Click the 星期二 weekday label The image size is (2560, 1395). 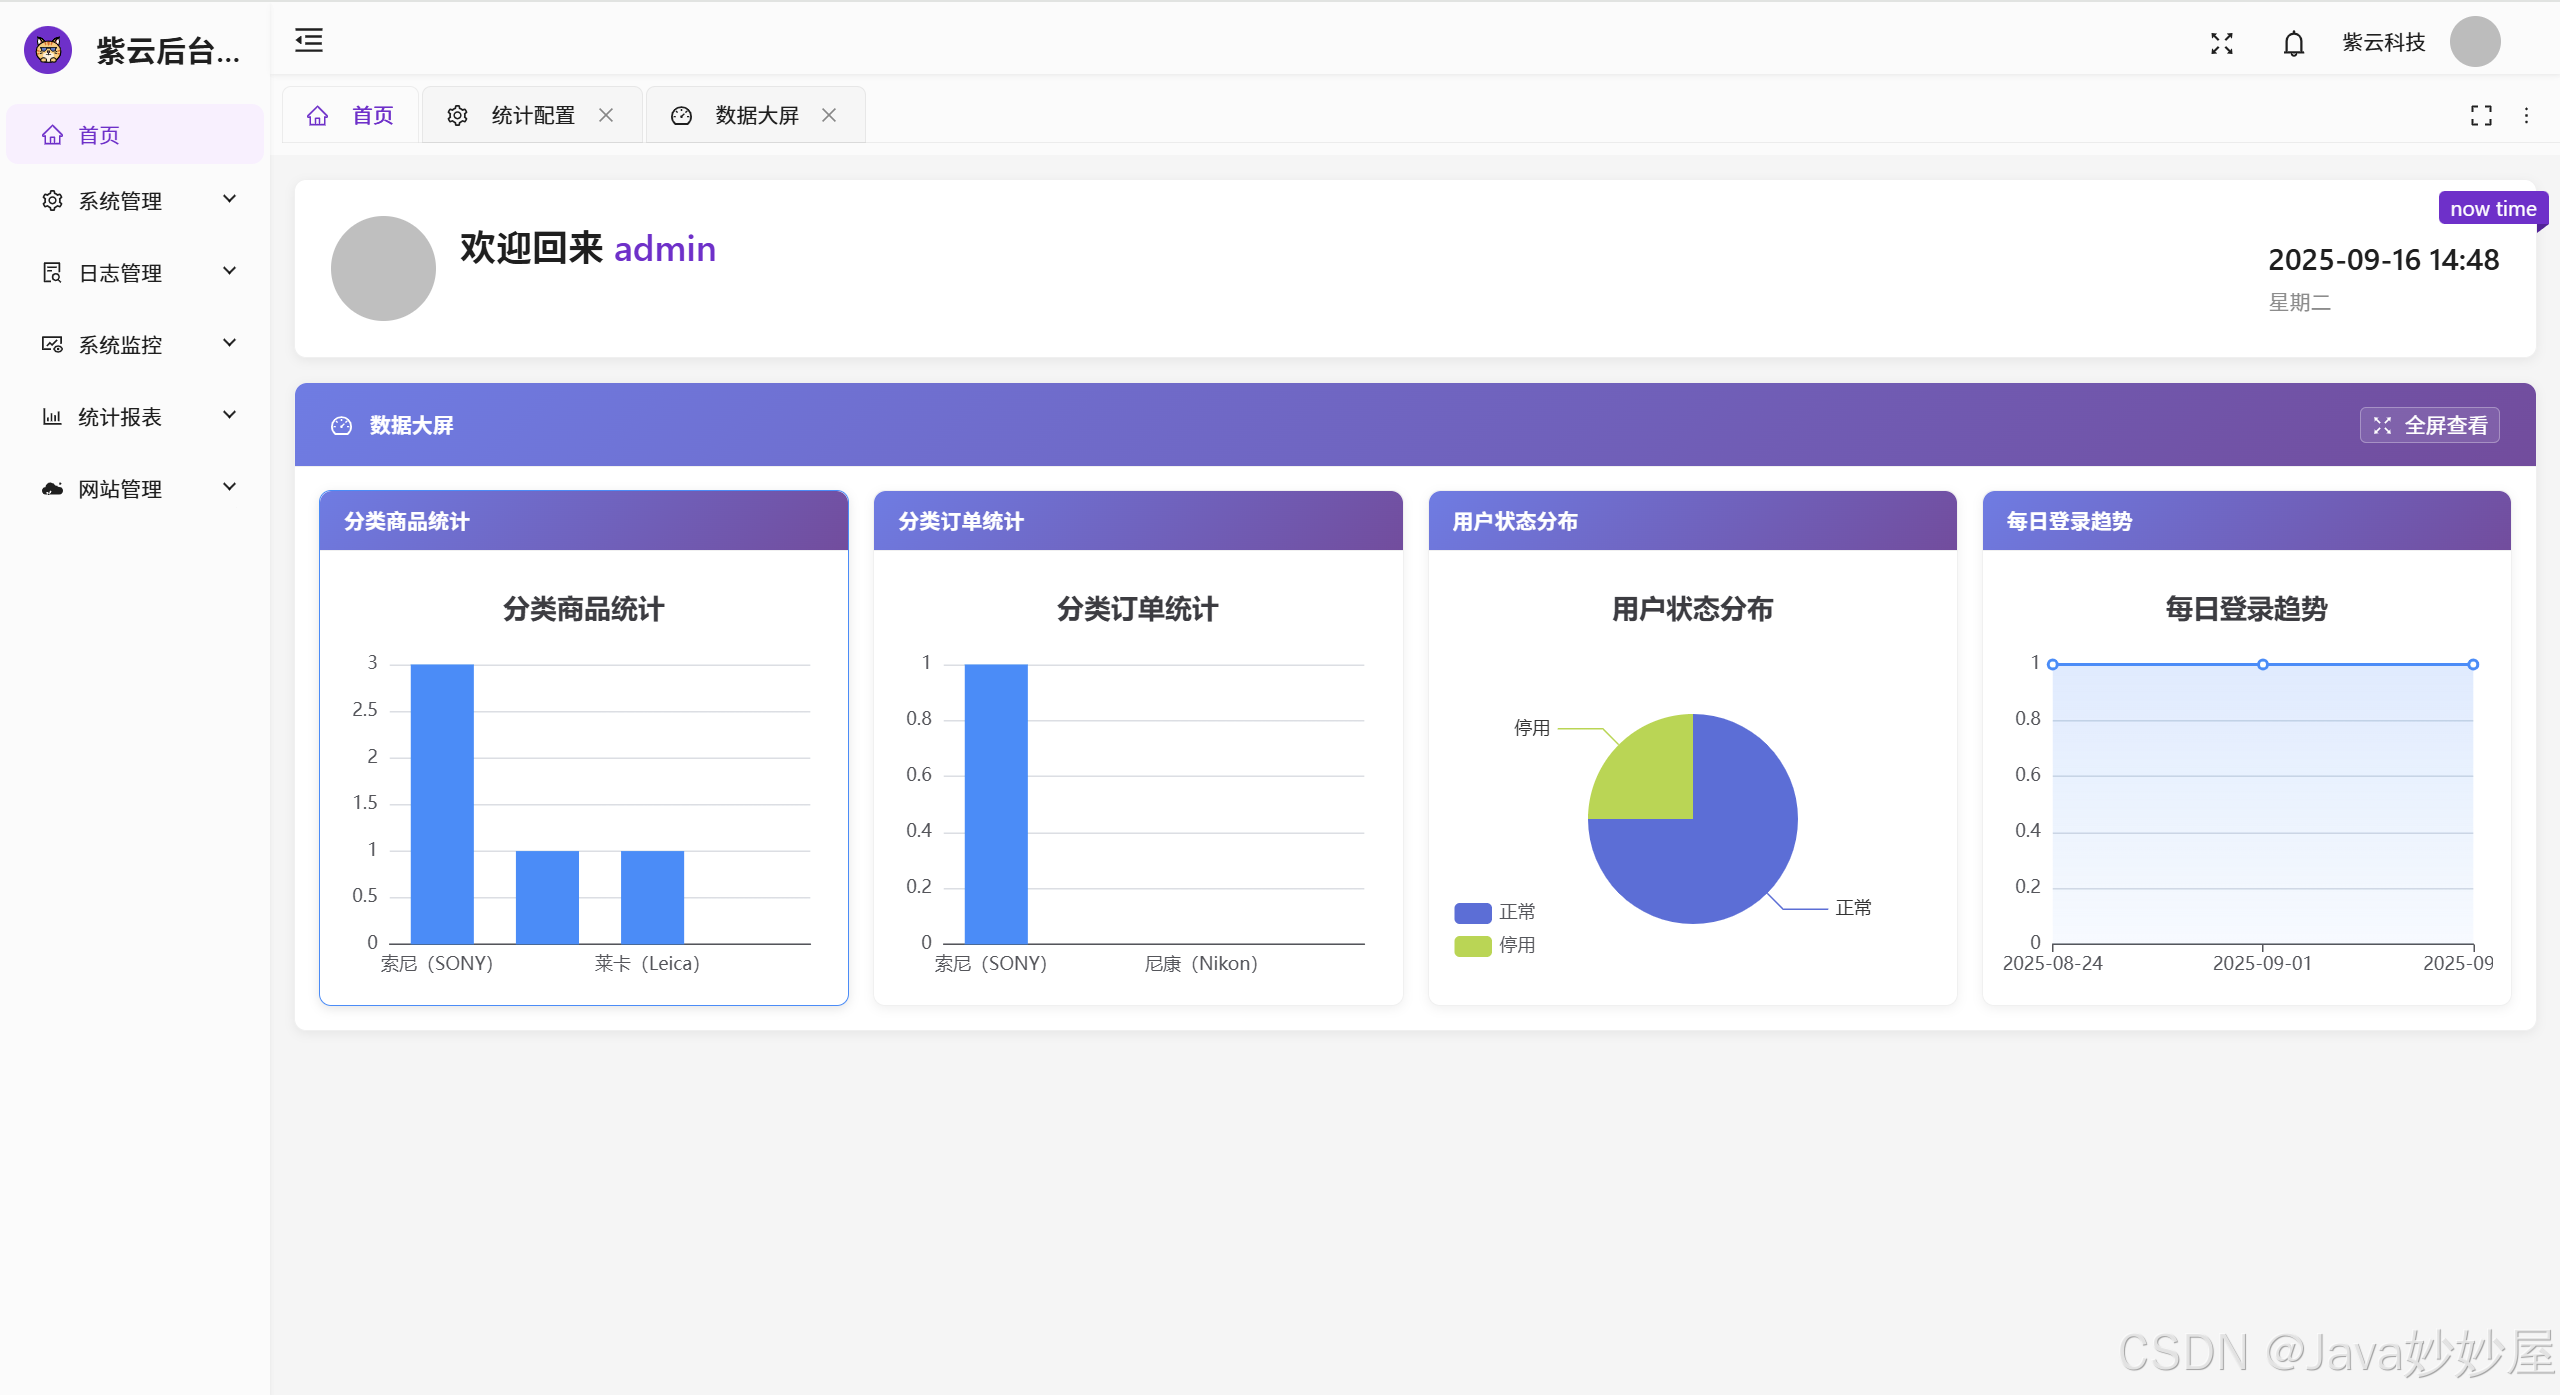[x=2299, y=302]
